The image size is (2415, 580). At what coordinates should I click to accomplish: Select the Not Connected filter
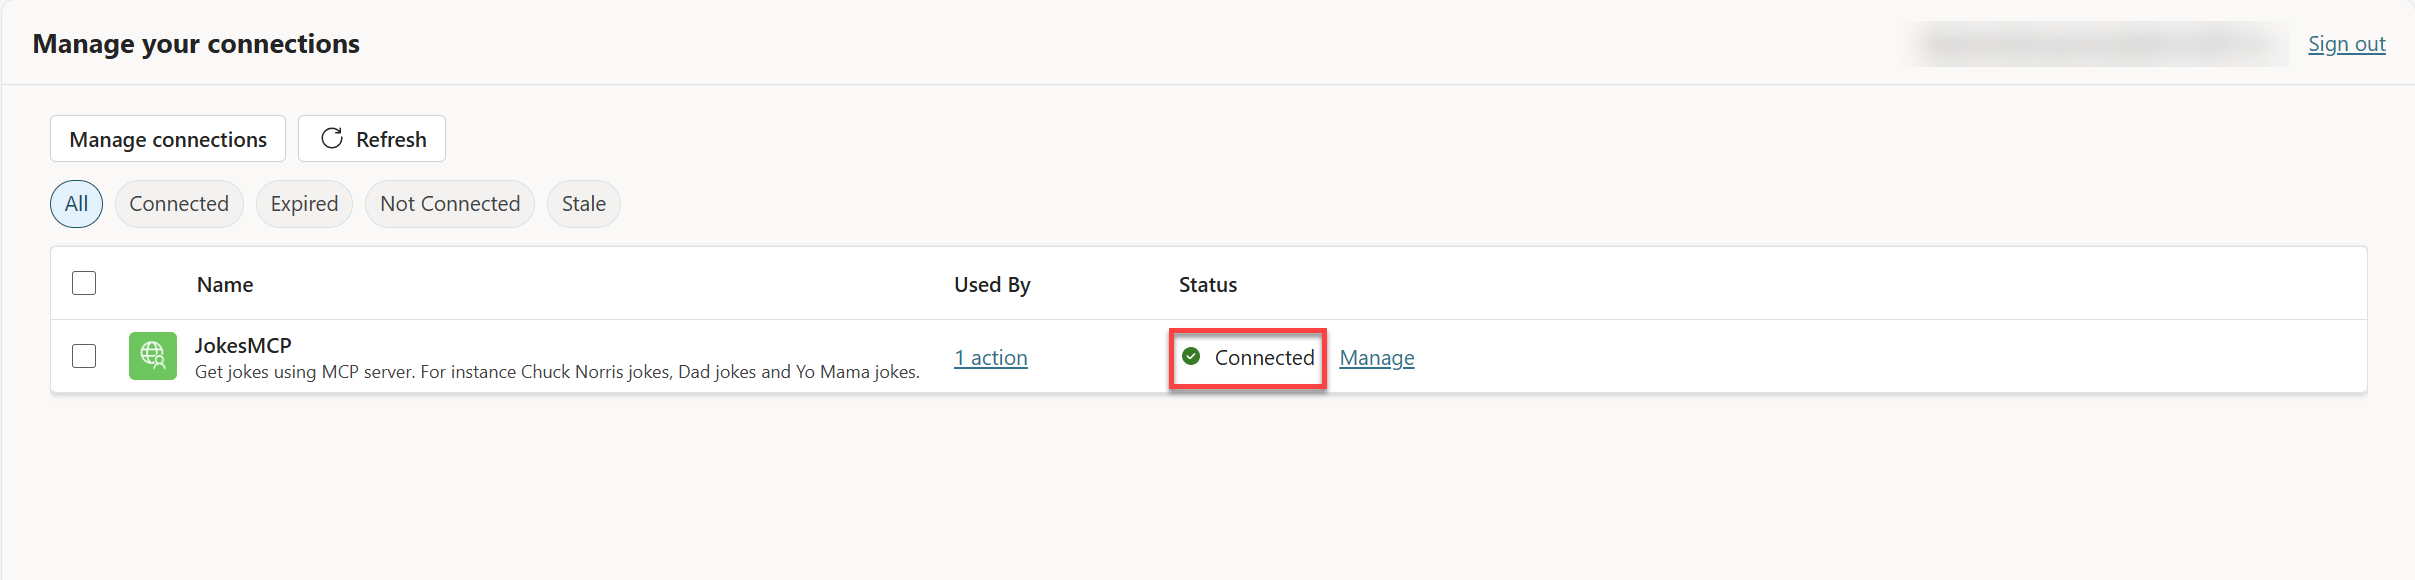[x=450, y=203]
